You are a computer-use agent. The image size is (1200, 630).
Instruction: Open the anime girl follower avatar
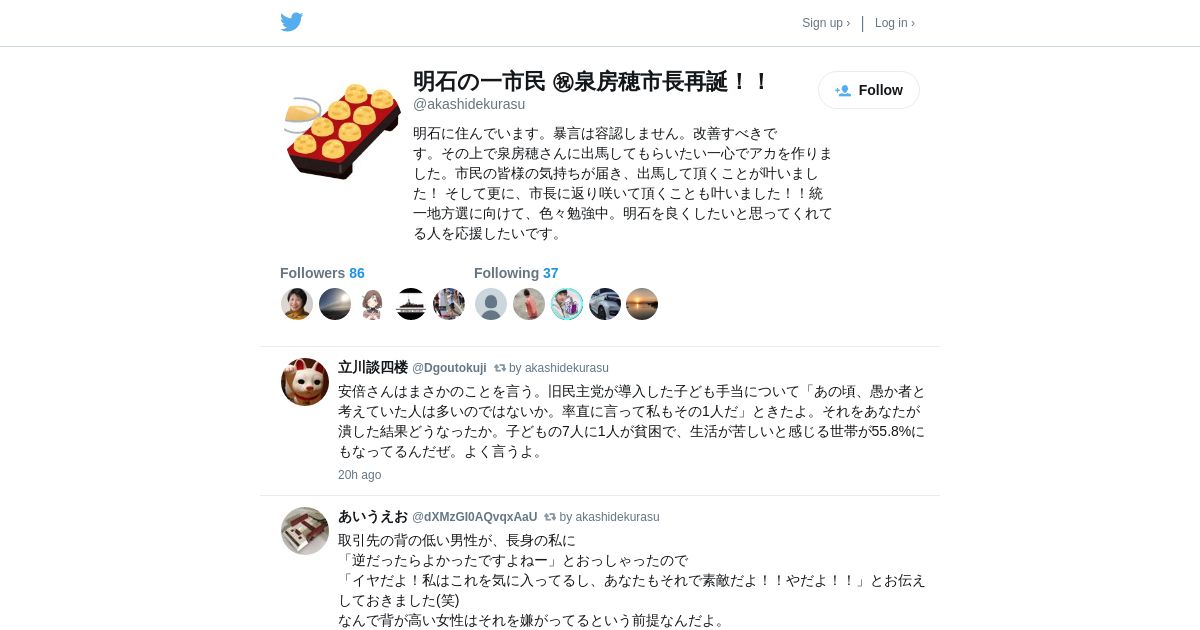pos(373,304)
